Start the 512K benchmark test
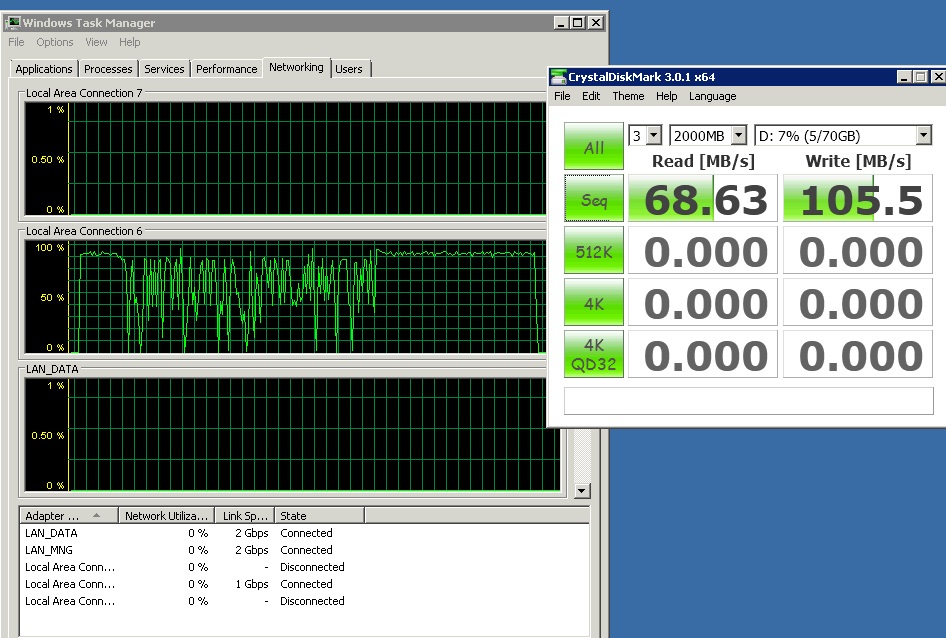 [x=594, y=251]
